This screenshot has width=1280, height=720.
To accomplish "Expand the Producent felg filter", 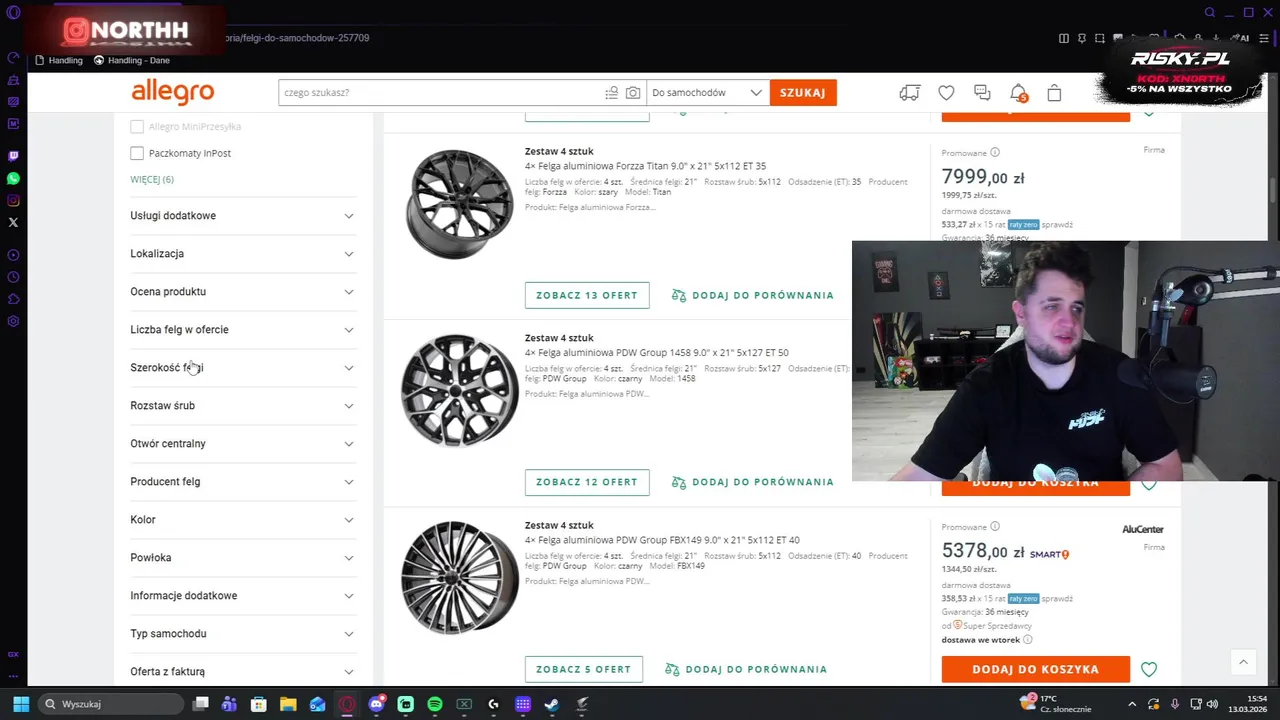I will 242,482.
